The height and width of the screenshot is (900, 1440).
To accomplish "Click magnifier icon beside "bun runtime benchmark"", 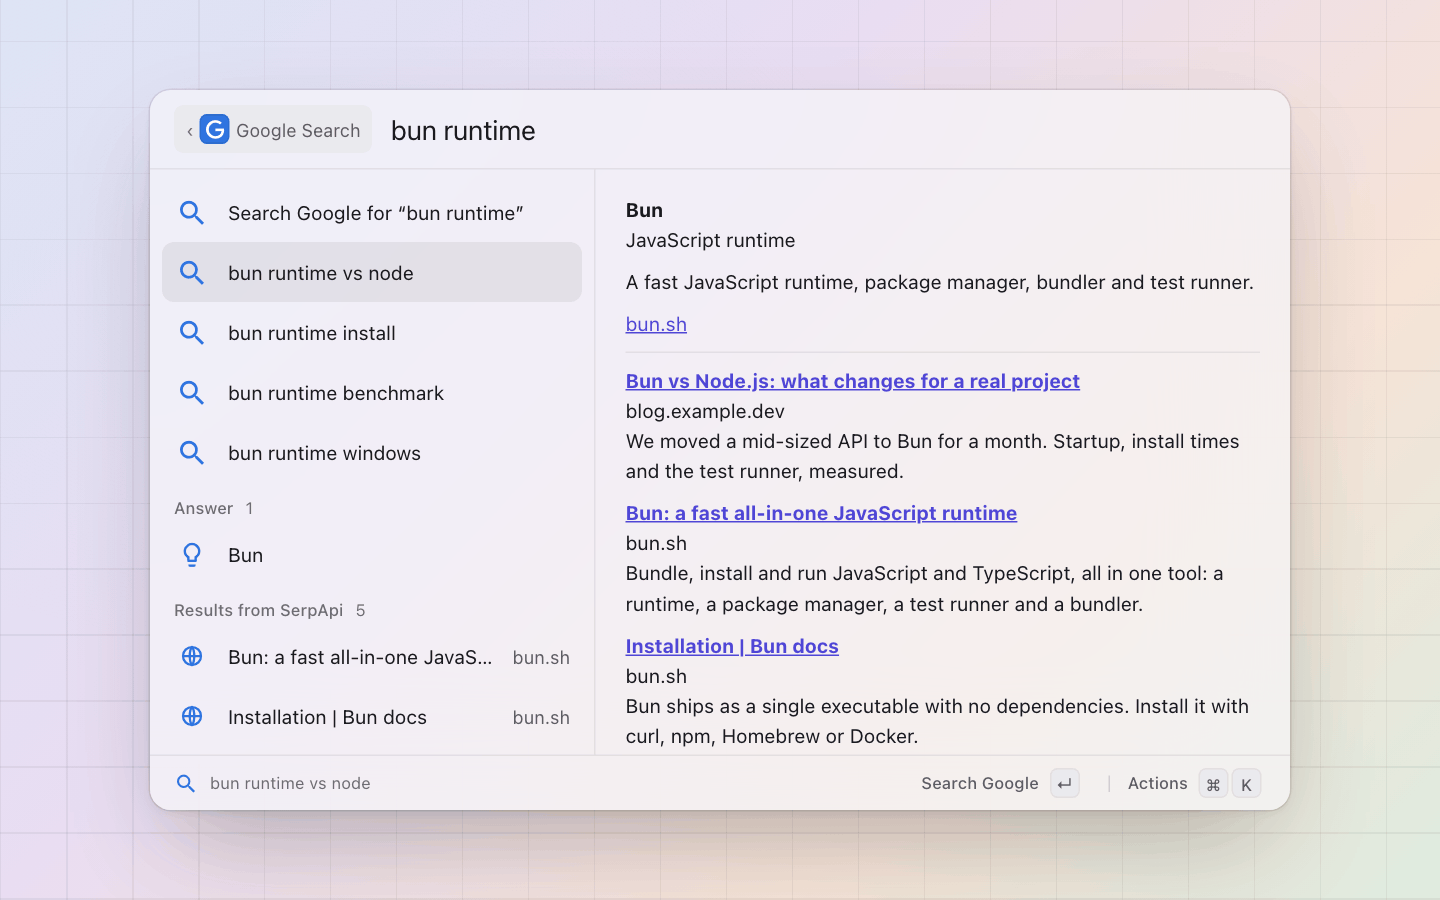I will [192, 393].
